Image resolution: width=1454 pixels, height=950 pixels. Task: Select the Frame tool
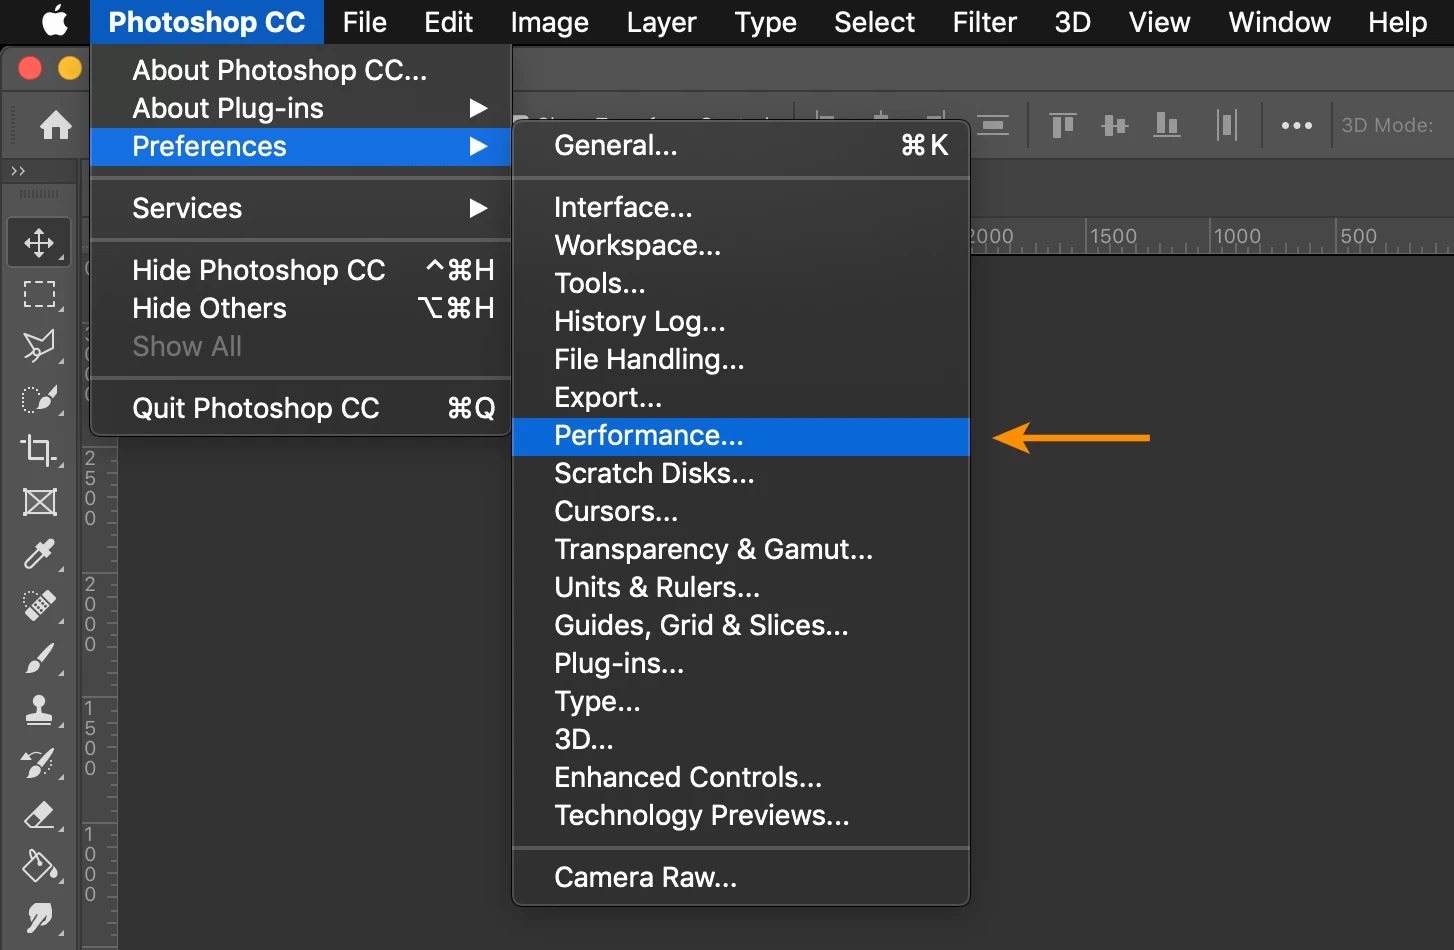coord(39,502)
